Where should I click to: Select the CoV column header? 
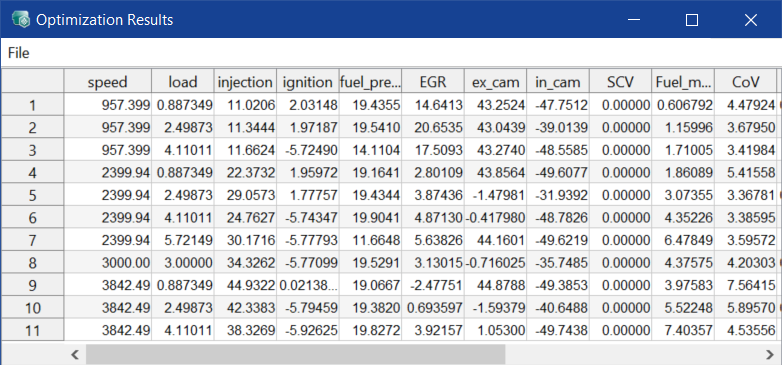746,81
